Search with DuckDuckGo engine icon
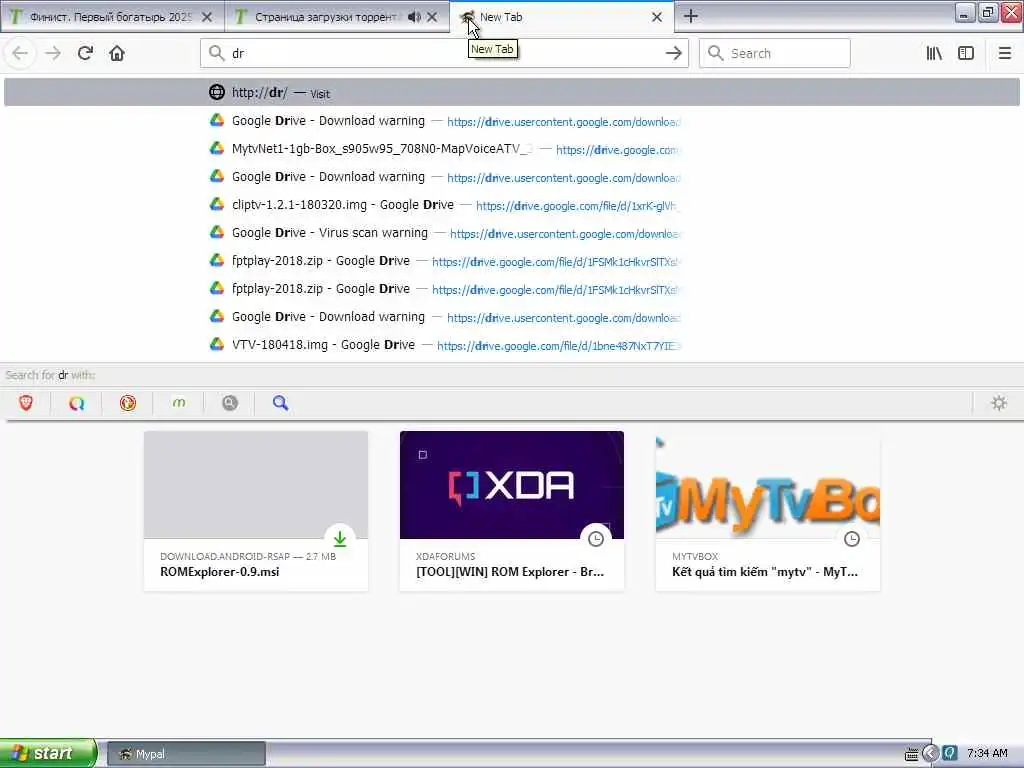This screenshot has height=768, width=1024. coord(127,403)
